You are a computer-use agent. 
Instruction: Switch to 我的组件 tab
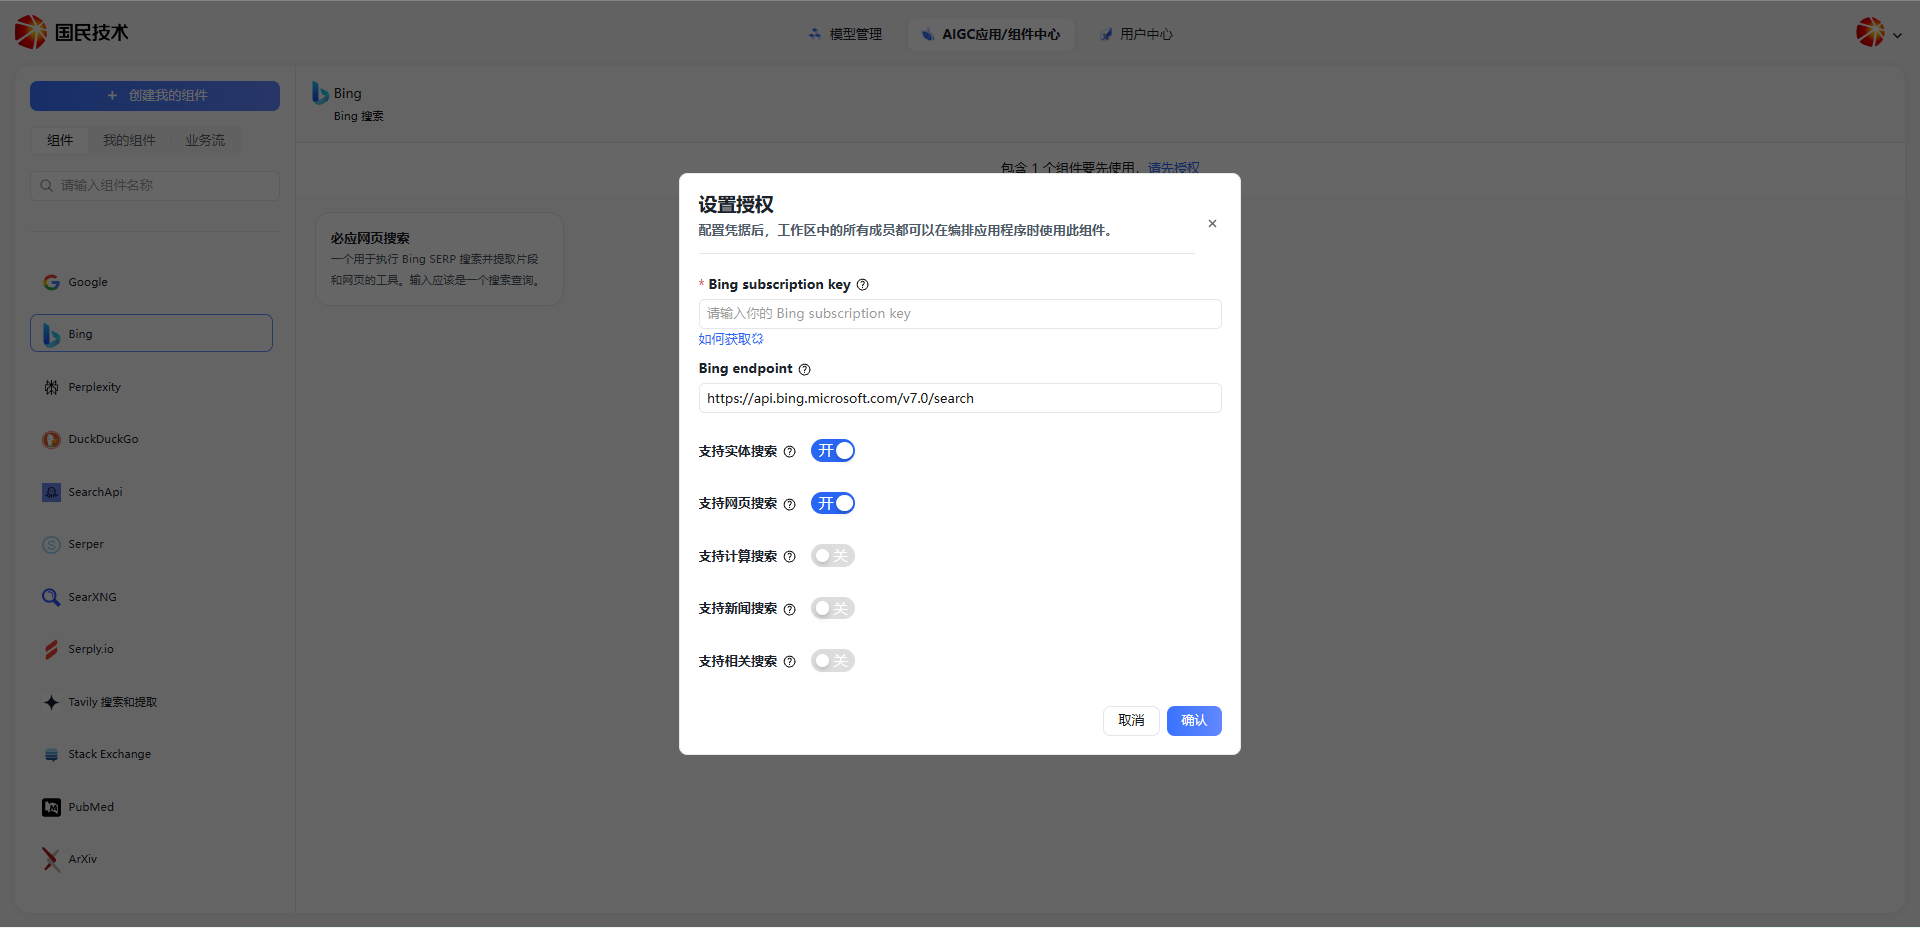pos(129,140)
